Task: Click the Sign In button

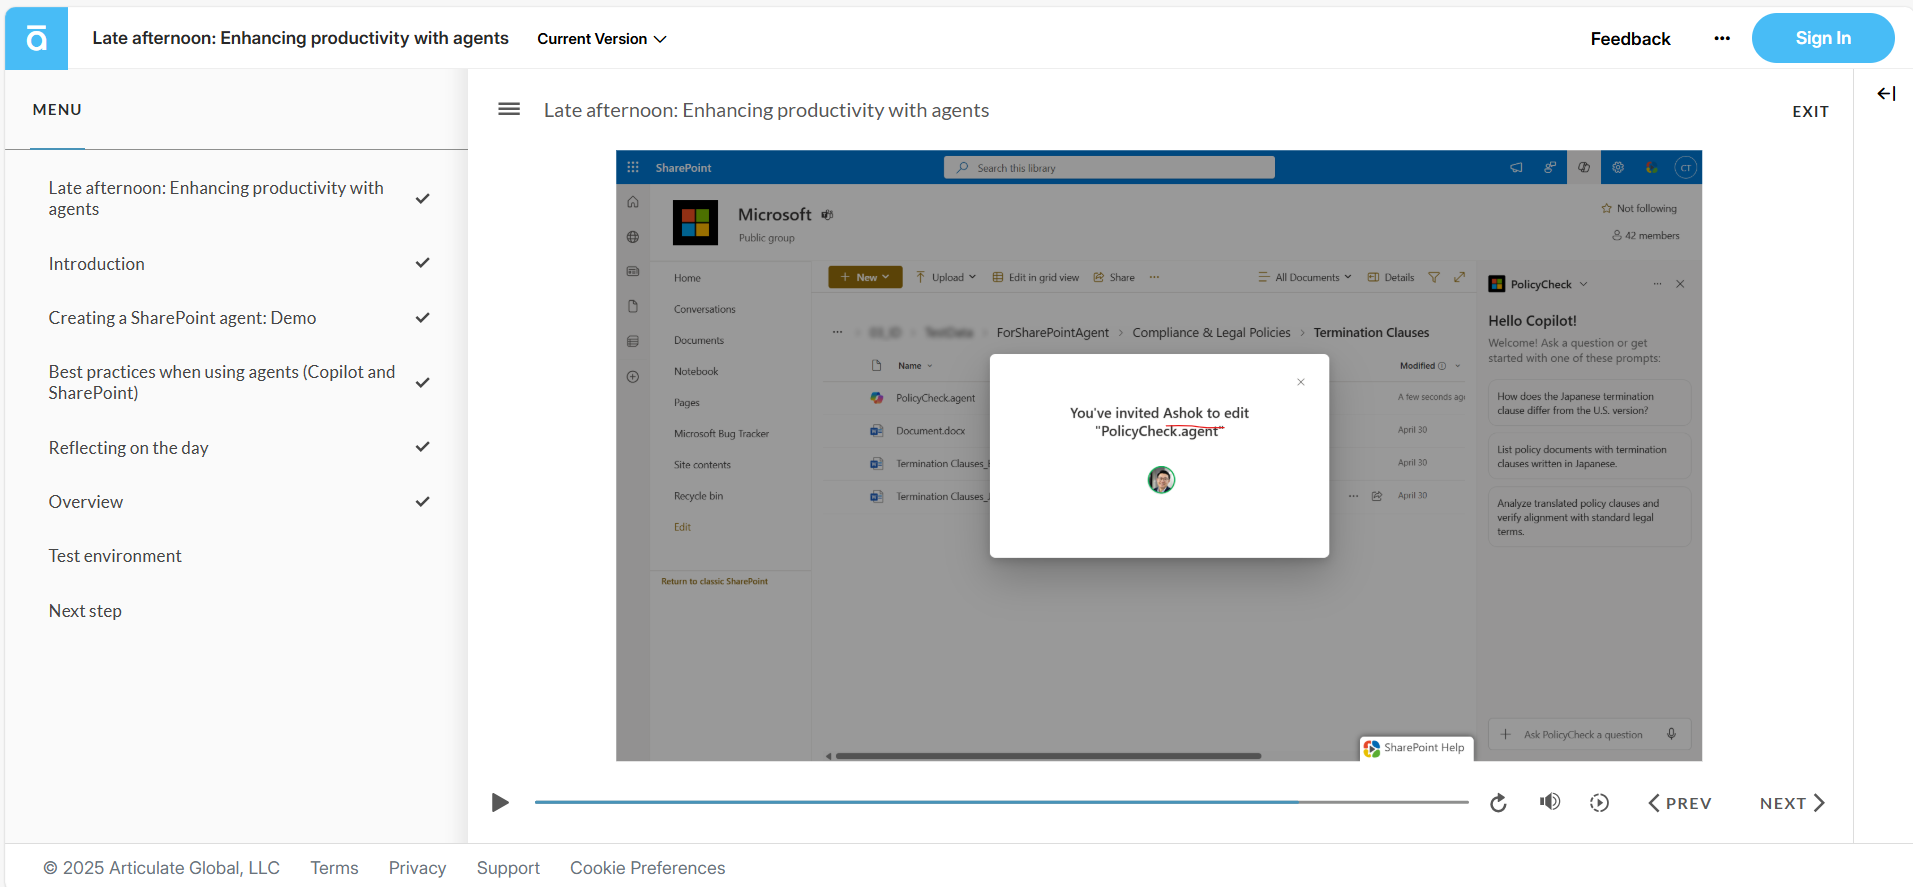Action: point(1822,38)
